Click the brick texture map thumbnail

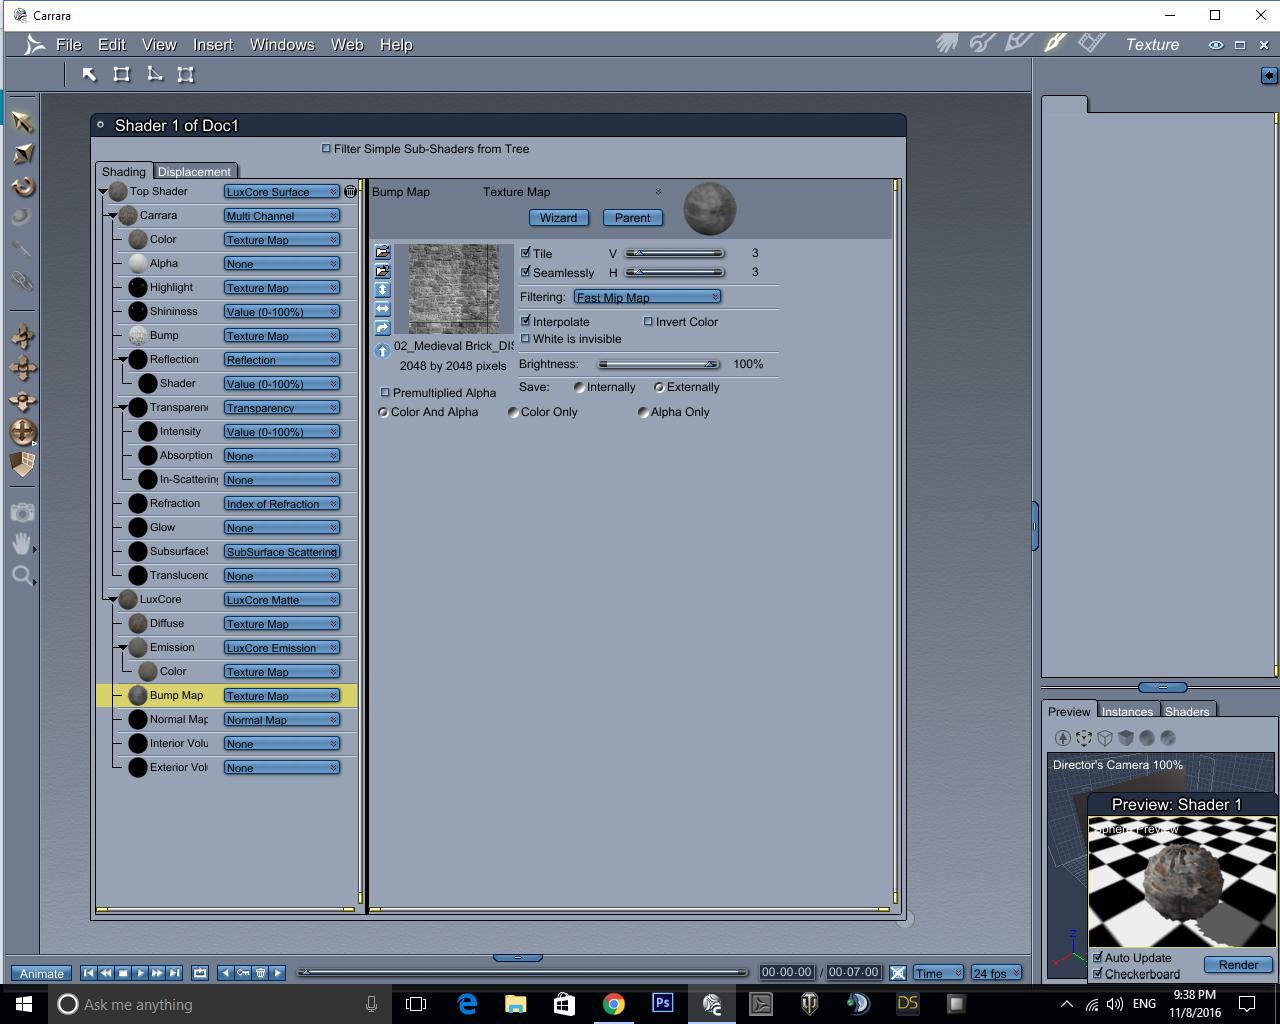[x=454, y=289]
